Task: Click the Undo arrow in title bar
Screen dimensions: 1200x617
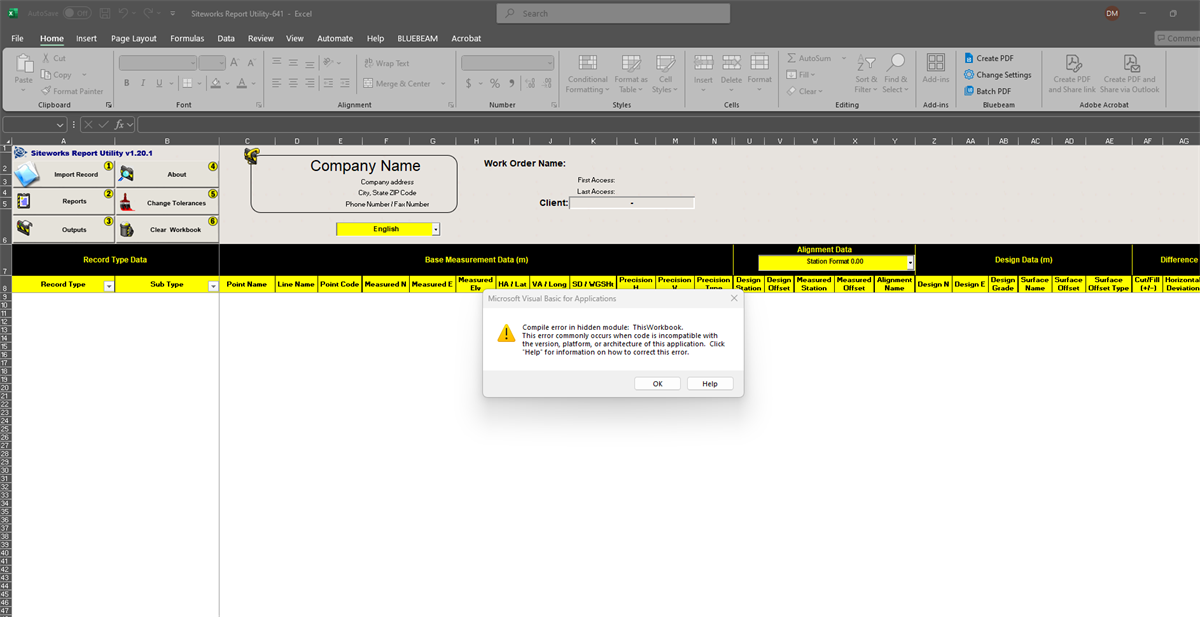Action: tap(123, 13)
